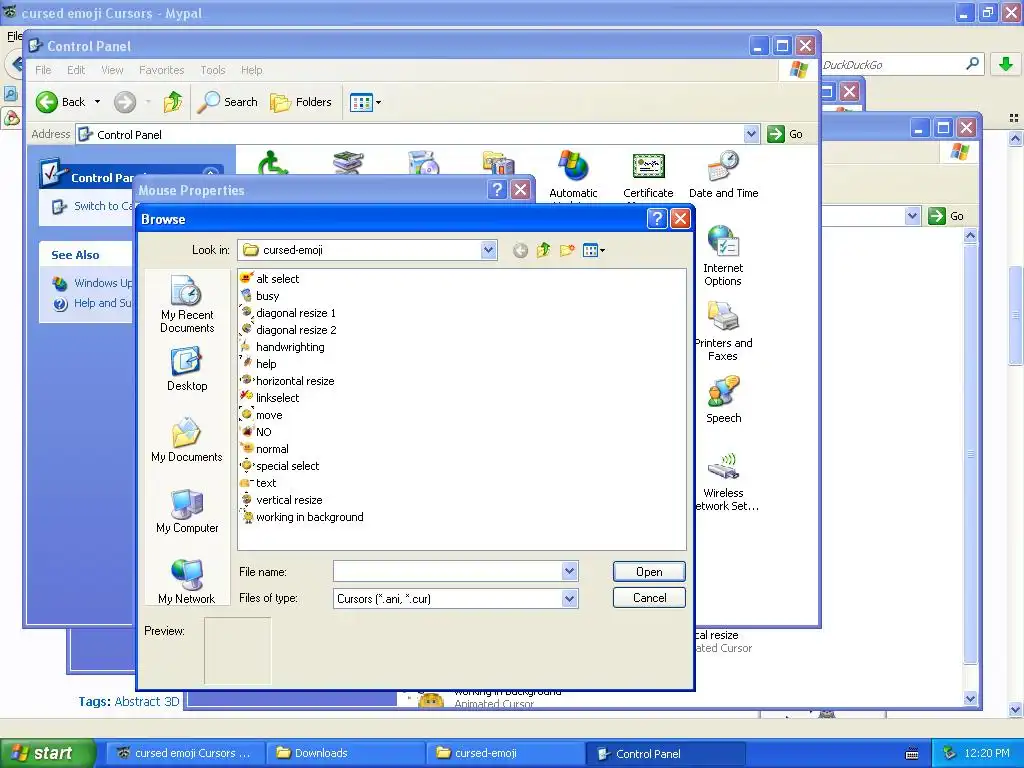Open Favorites menu in Control Panel window
1024x768 pixels.
click(x=161, y=70)
